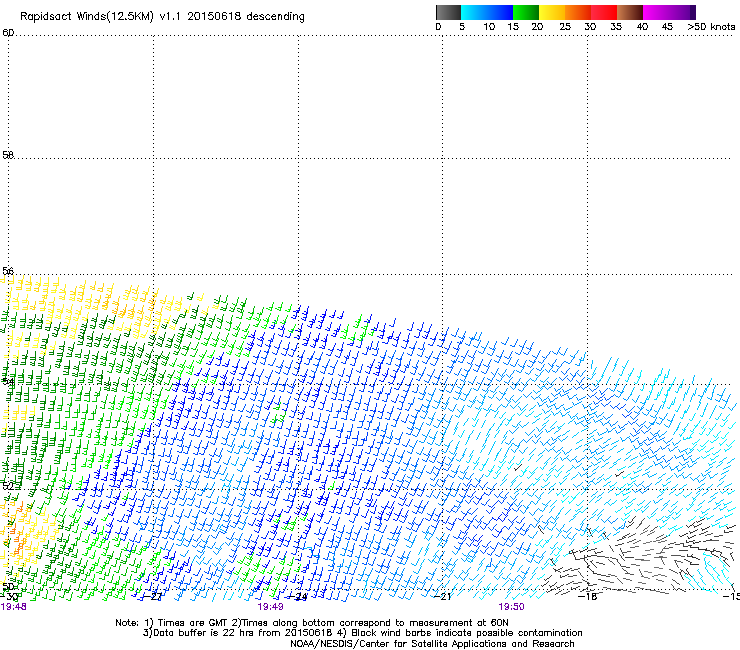Screen dimensions: 740x650
Task: Click the '10' legend scale label
Action: tap(489, 27)
